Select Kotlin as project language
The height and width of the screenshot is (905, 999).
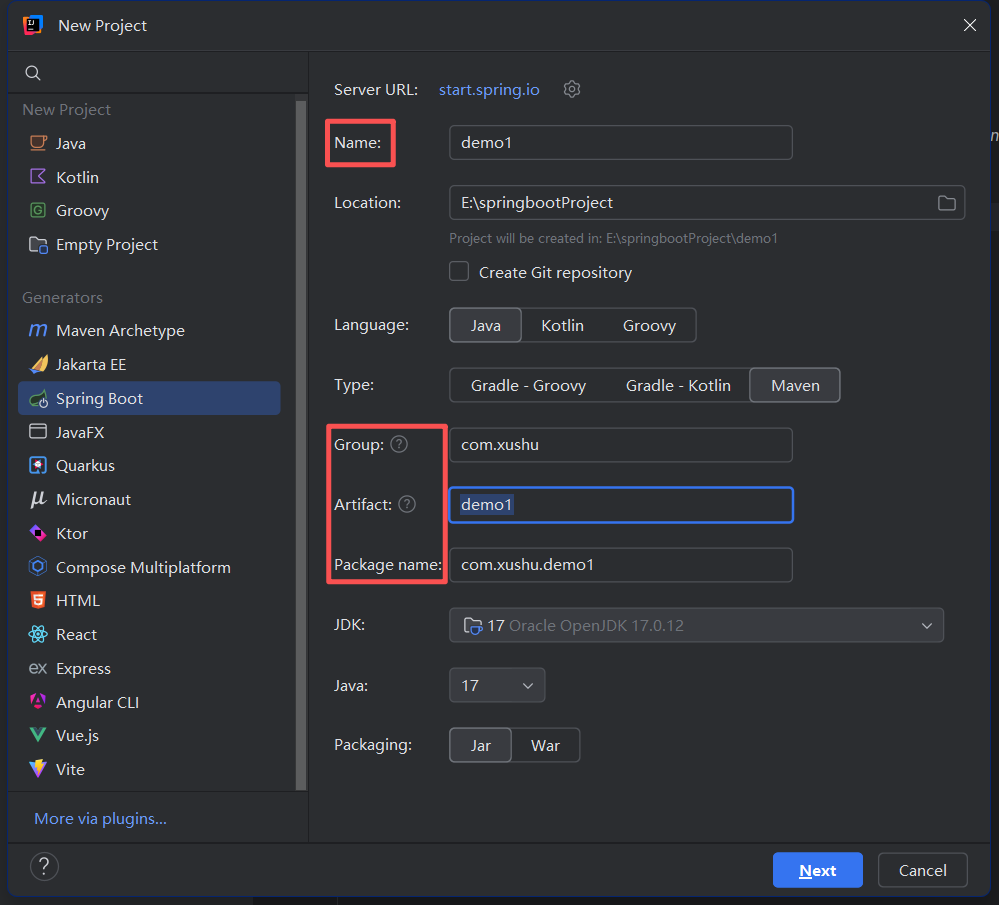coord(563,325)
